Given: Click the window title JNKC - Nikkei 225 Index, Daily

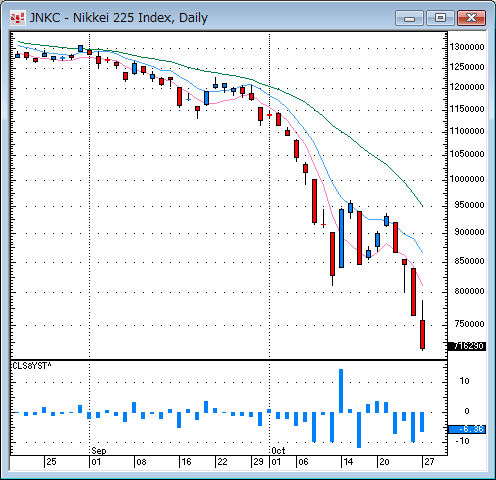Looking at the screenshot, I should [119, 18].
